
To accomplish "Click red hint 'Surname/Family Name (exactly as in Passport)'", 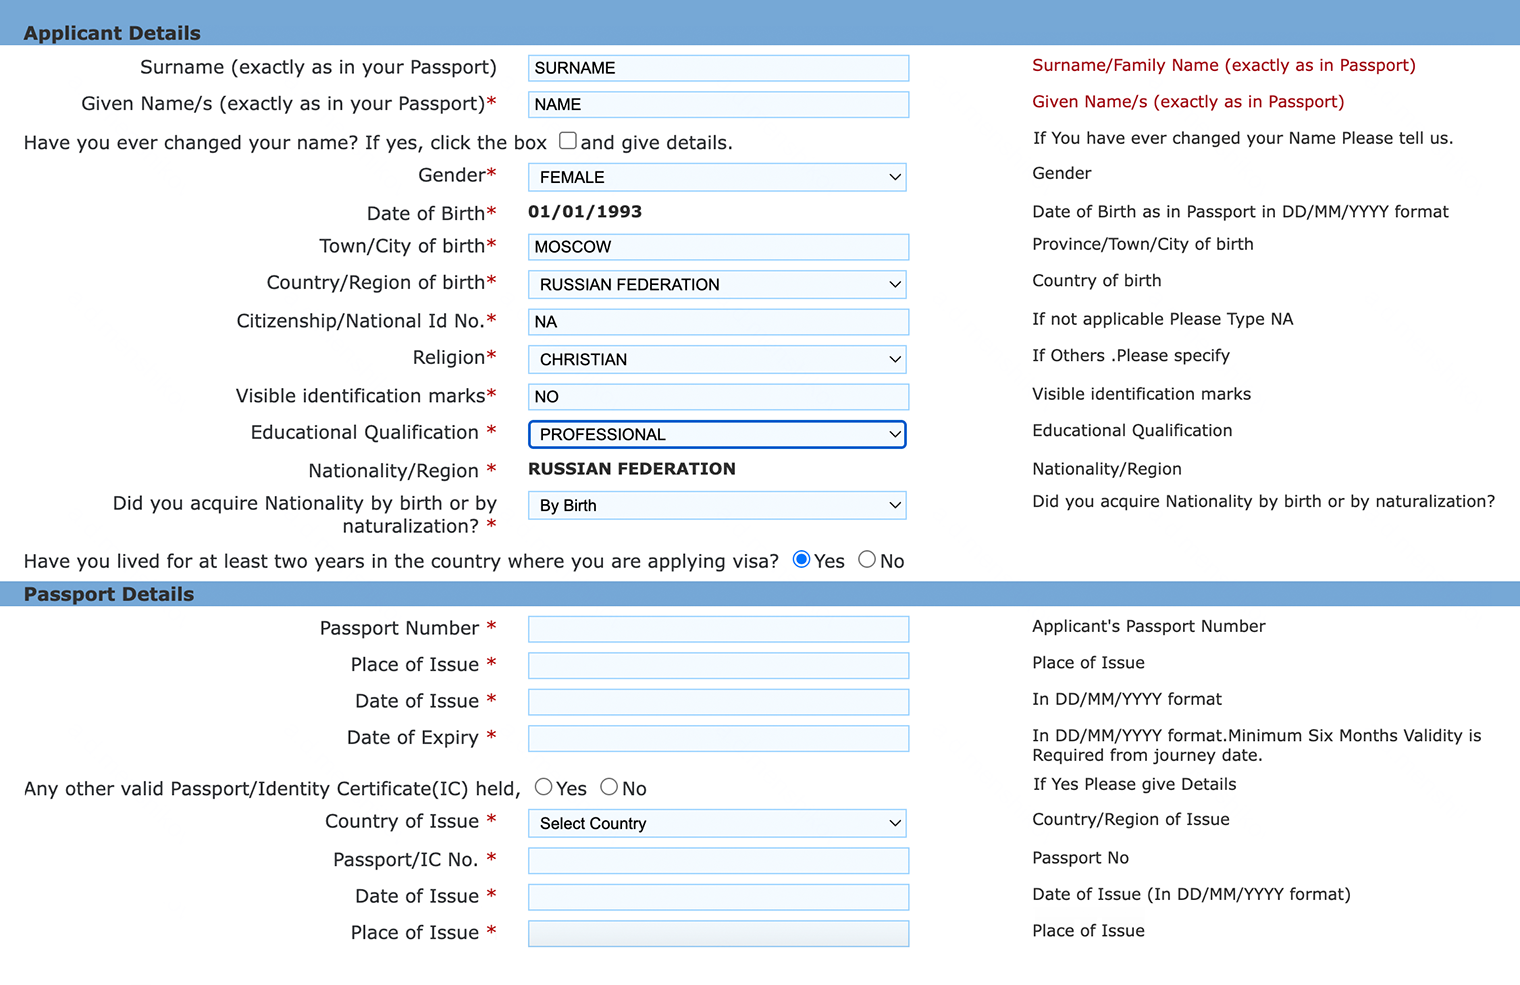I will pos(1224,65).
